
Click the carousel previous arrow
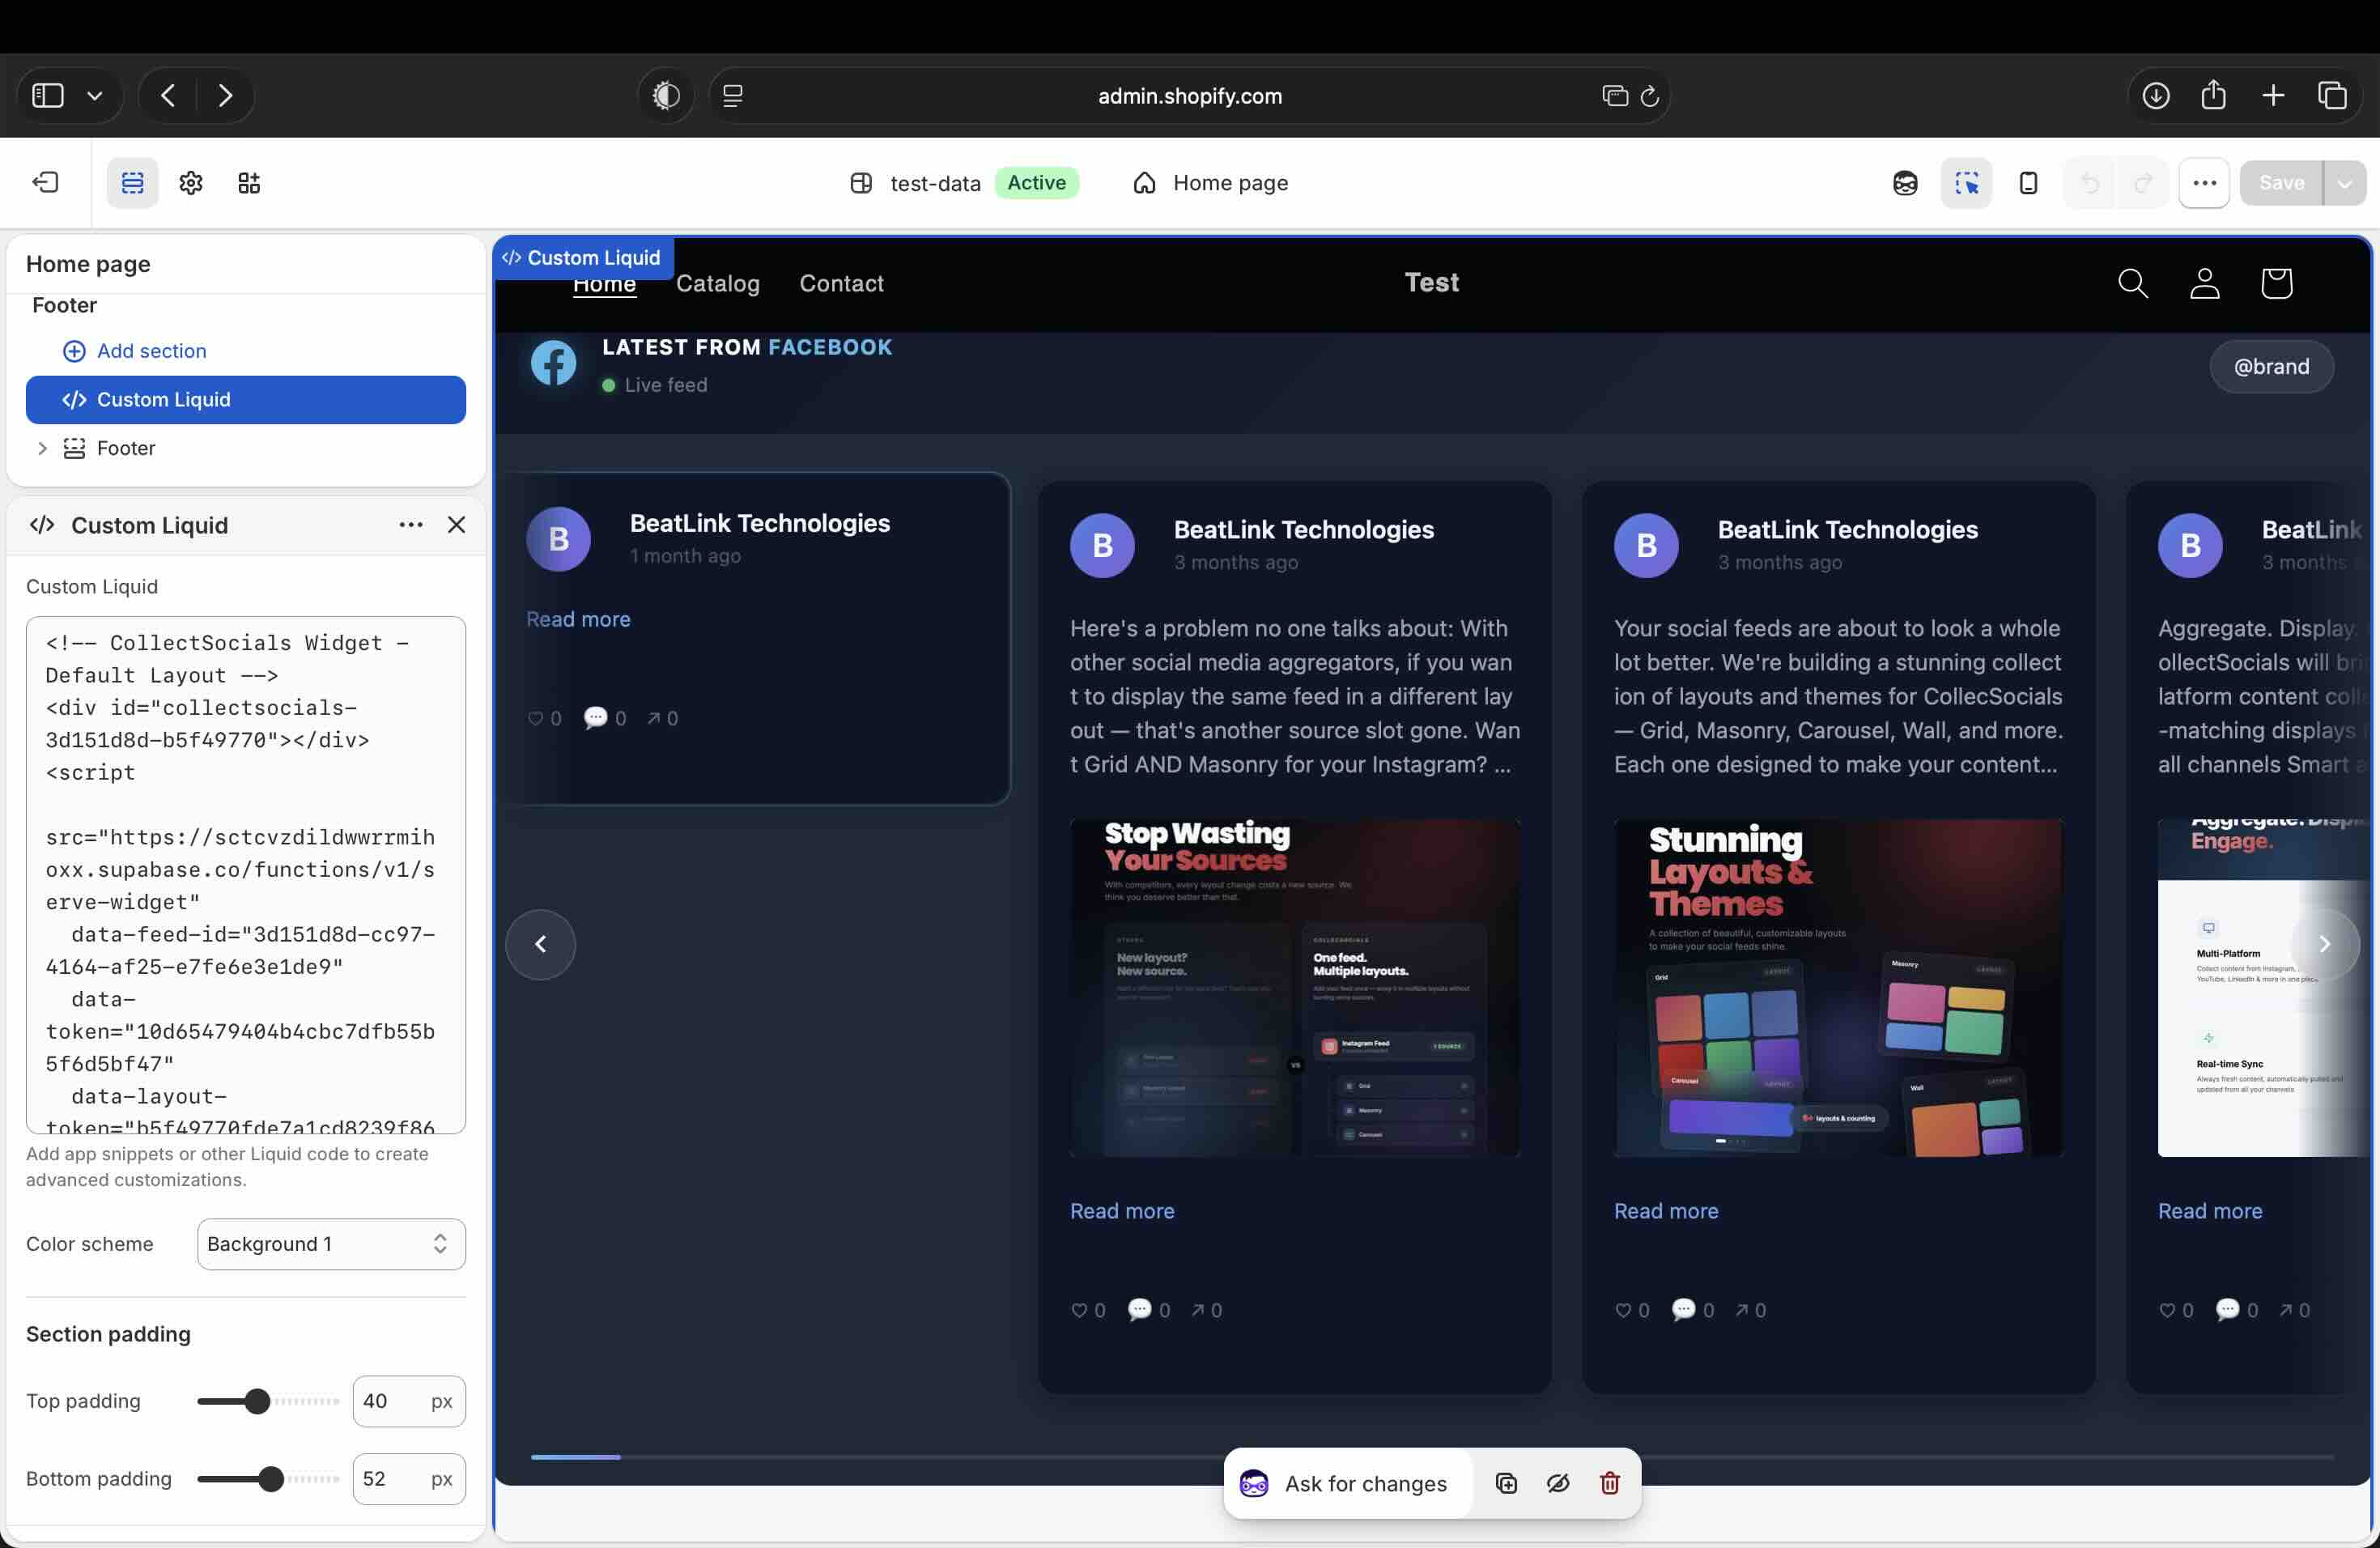pyautogui.click(x=541, y=944)
